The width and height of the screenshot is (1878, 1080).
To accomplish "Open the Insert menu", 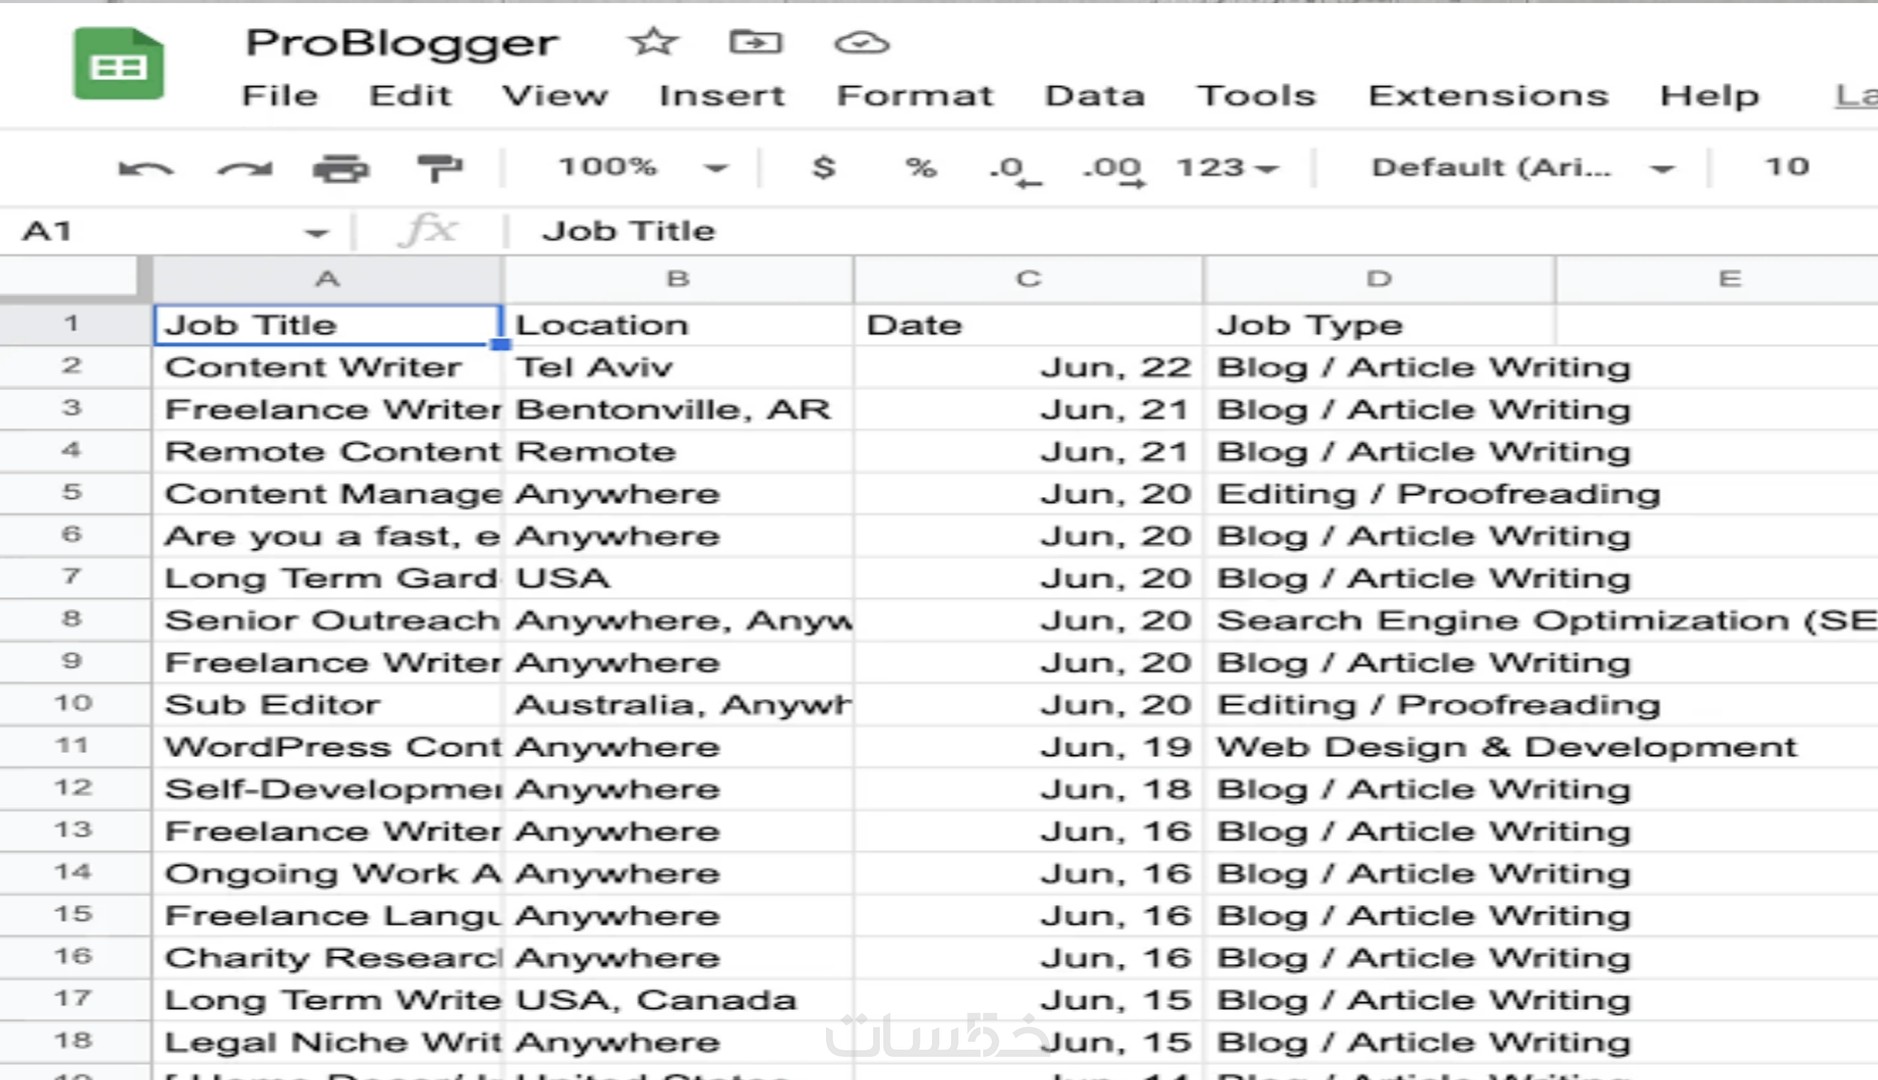I will click(x=722, y=95).
